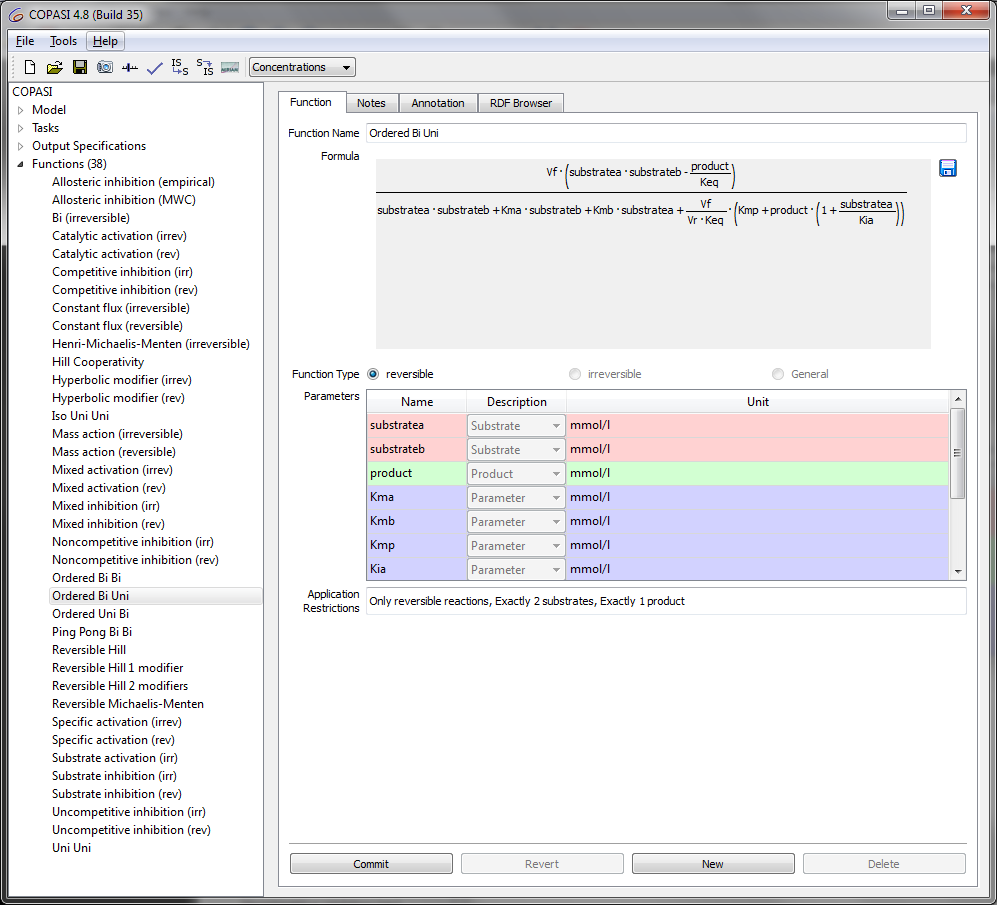Select the reversible function type radio button

point(374,374)
